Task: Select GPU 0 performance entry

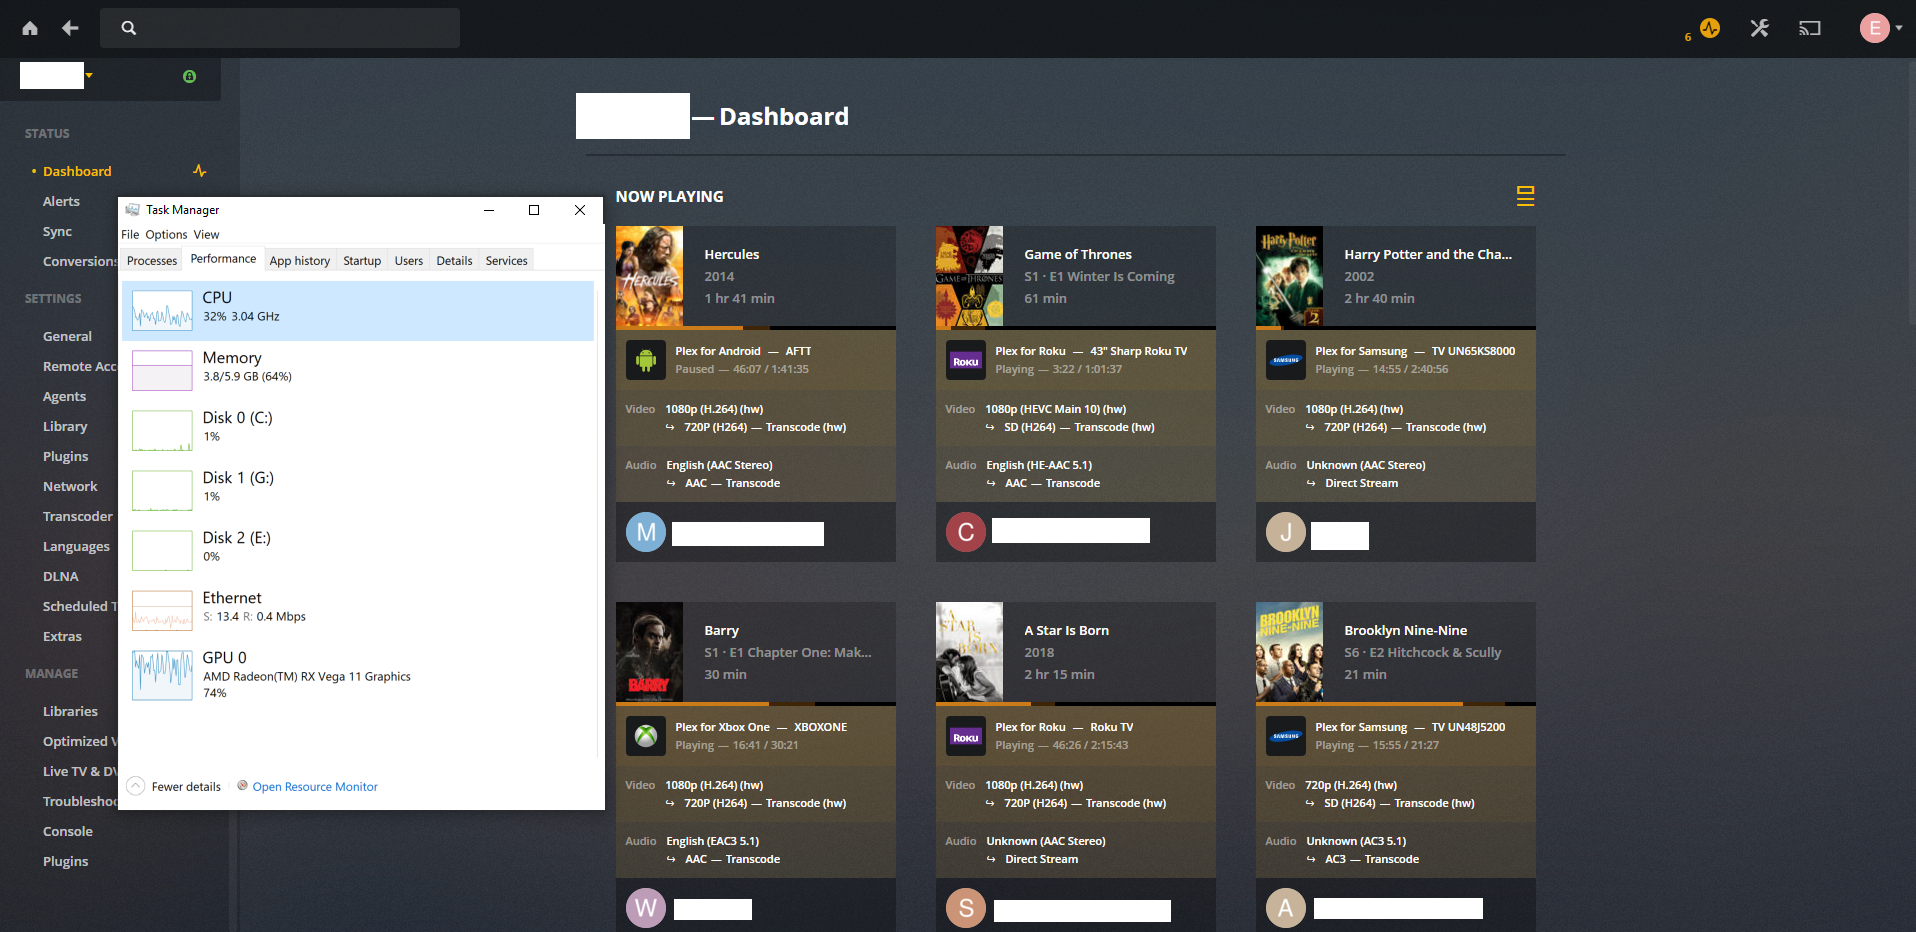Action: (x=358, y=675)
